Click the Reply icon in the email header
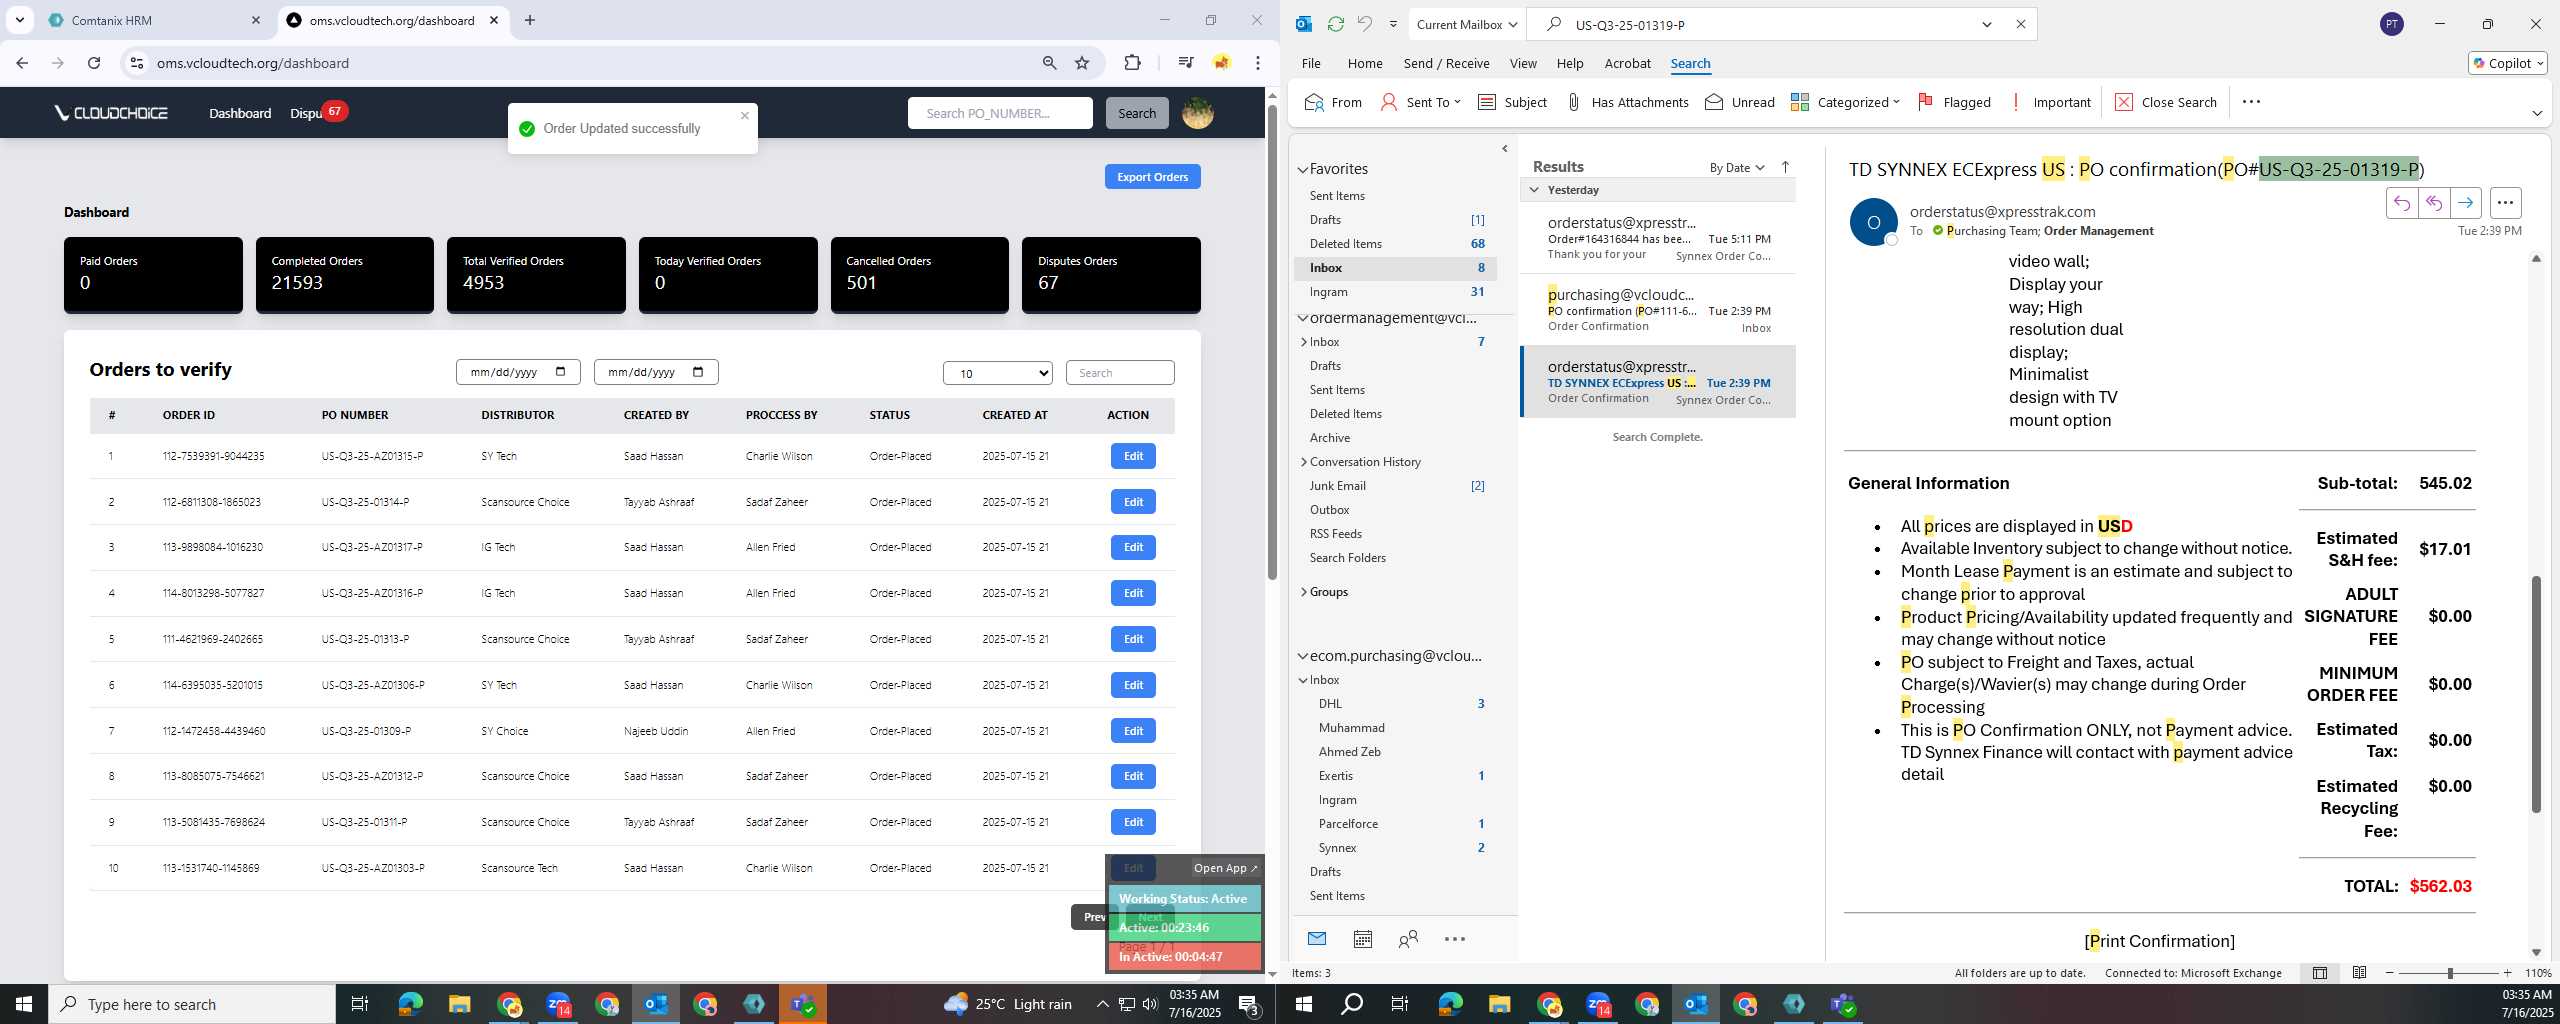Image resolution: width=2560 pixels, height=1024 pixels. click(2402, 203)
